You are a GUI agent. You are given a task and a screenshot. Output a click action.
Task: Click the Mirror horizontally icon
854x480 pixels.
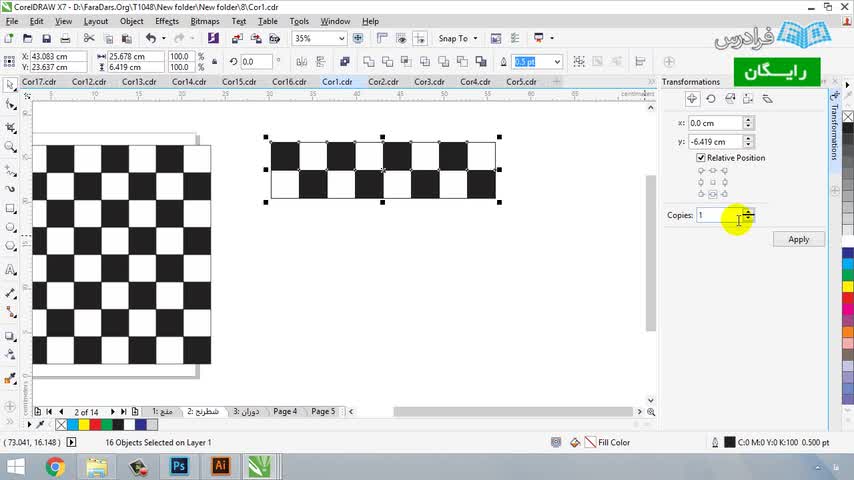[301, 62]
